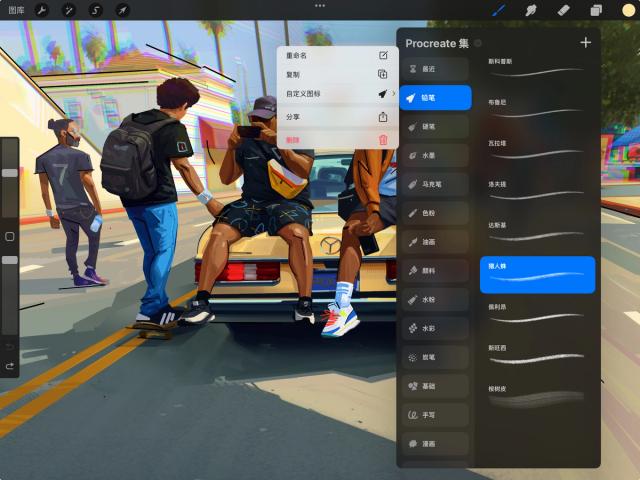This screenshot has width=640, height=480.
Task: Open the 水粉 brush set
Action: 435,300
